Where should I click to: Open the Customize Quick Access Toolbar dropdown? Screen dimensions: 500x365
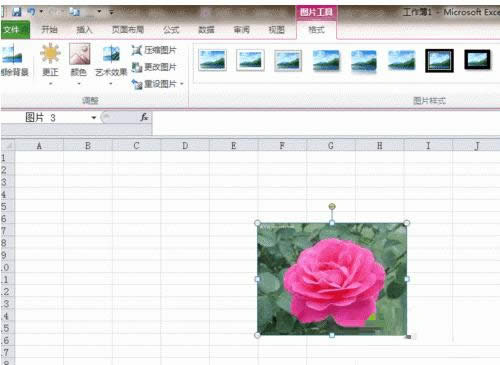point(112,12)
